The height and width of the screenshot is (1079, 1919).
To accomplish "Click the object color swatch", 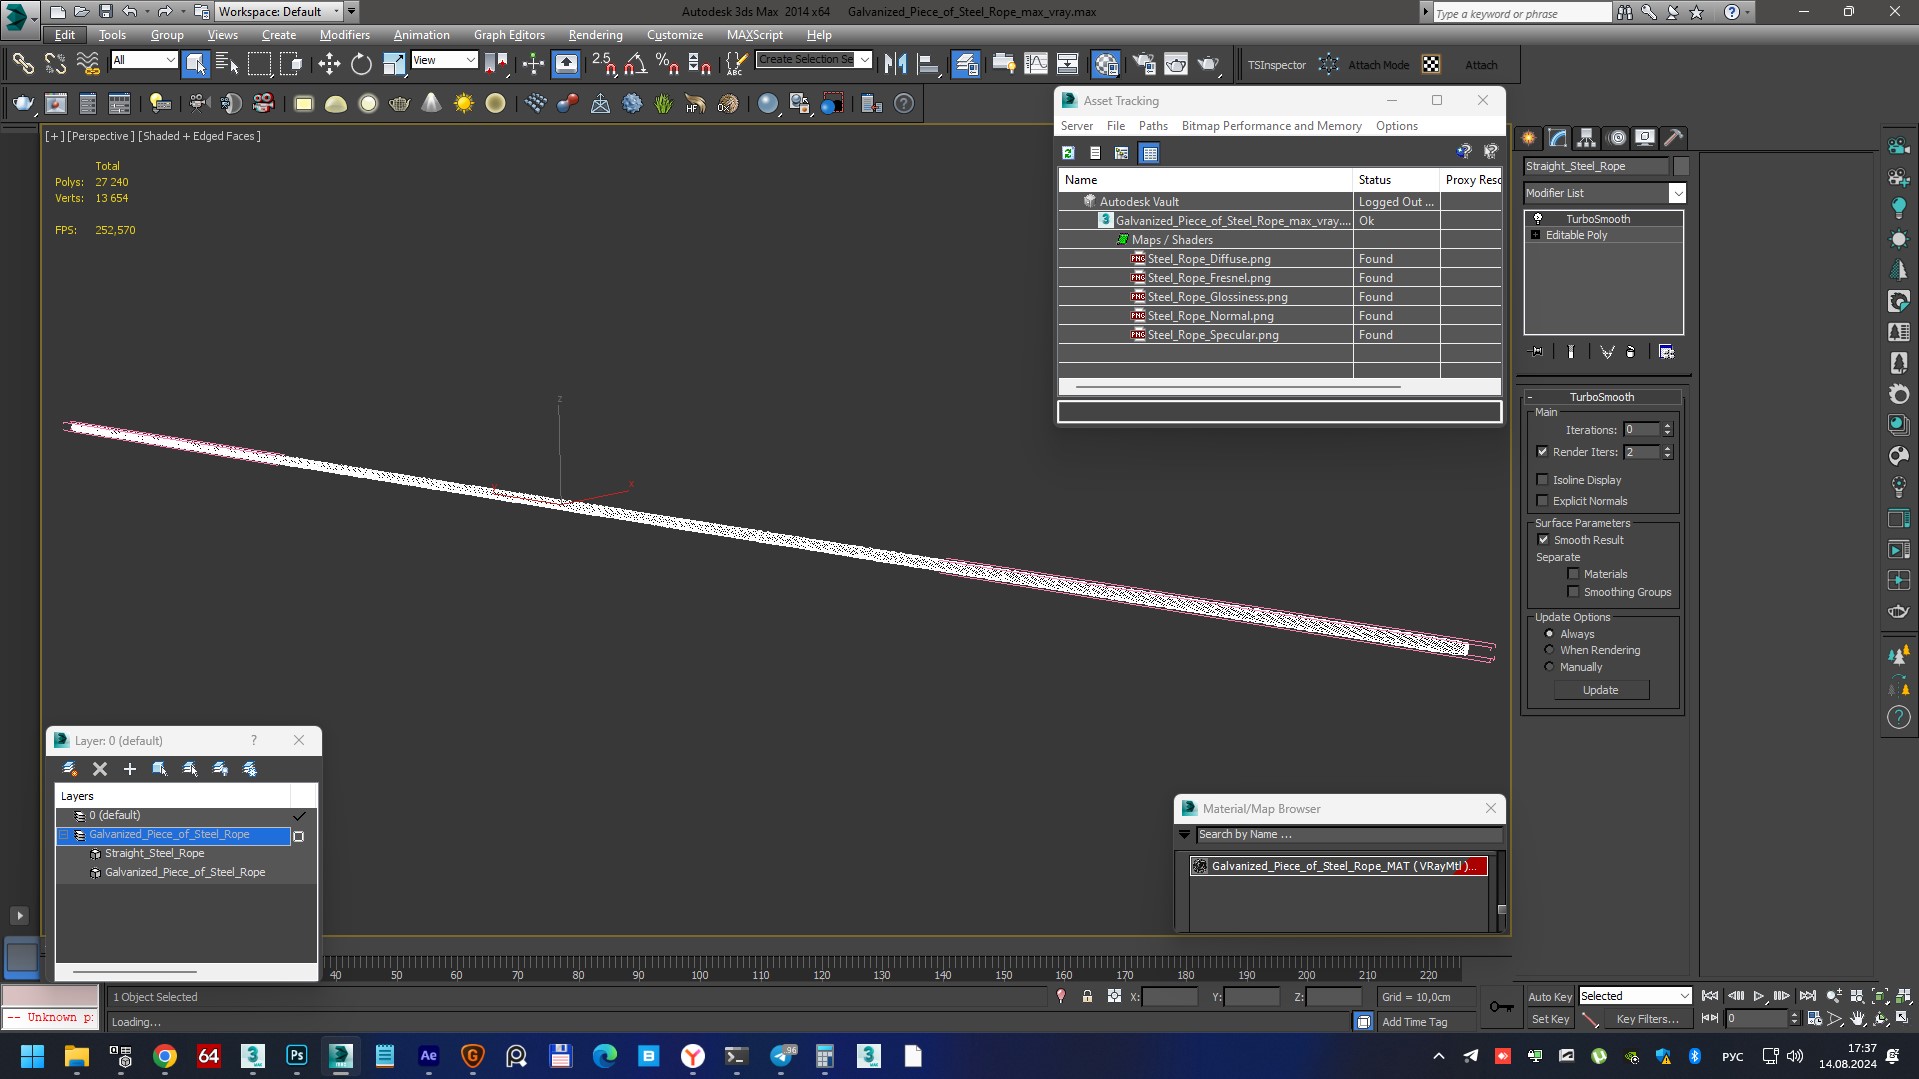I will (x=1681, y=166).
